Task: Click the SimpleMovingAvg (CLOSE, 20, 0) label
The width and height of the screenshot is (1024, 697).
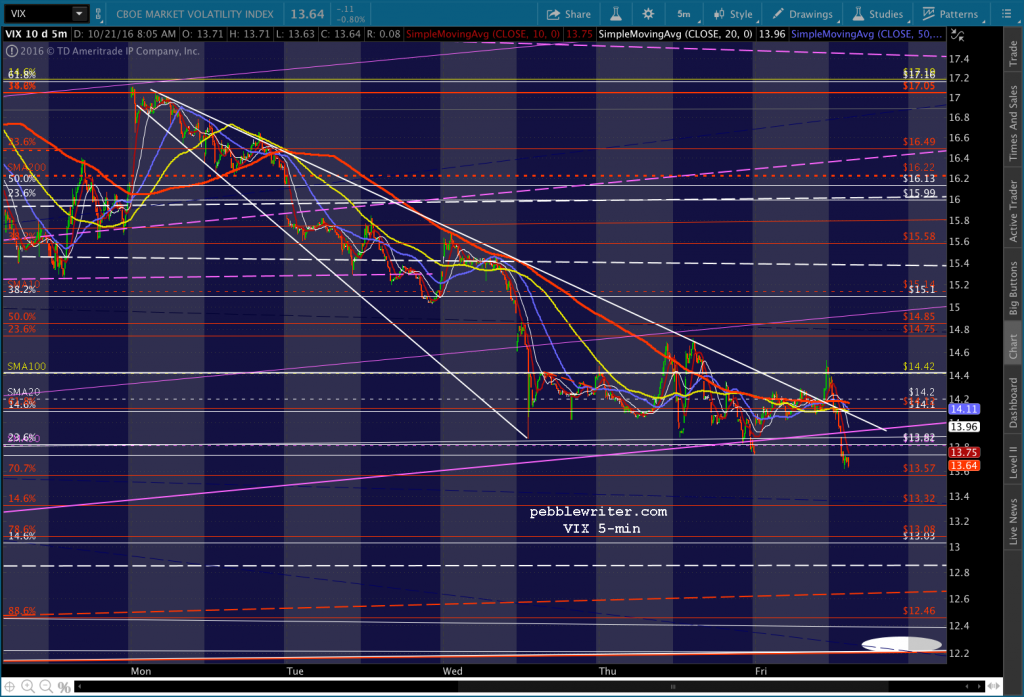Action: [675, 34]
